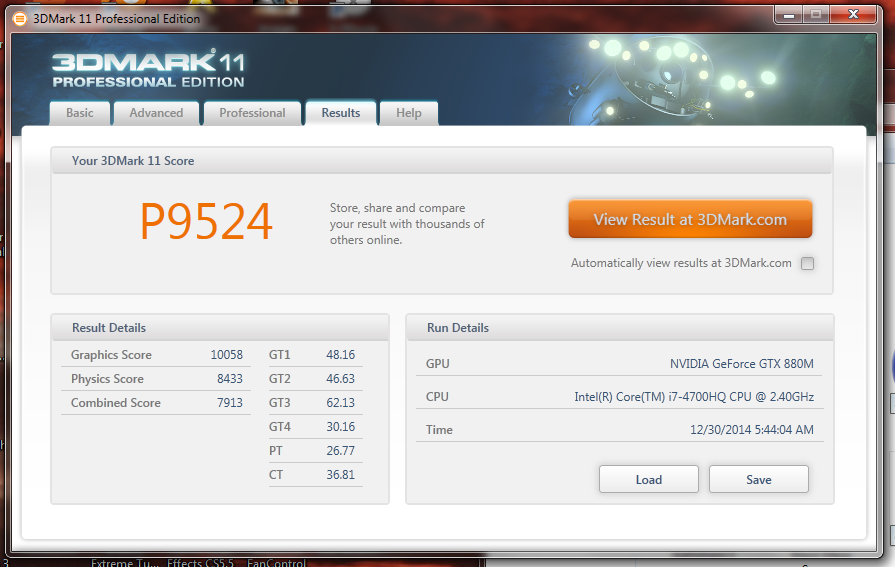Image resolution: width=895 pixels, height=567 pixels.
Task: Click the 3DMark 11 title bar app icon
Action: point(19,19)
